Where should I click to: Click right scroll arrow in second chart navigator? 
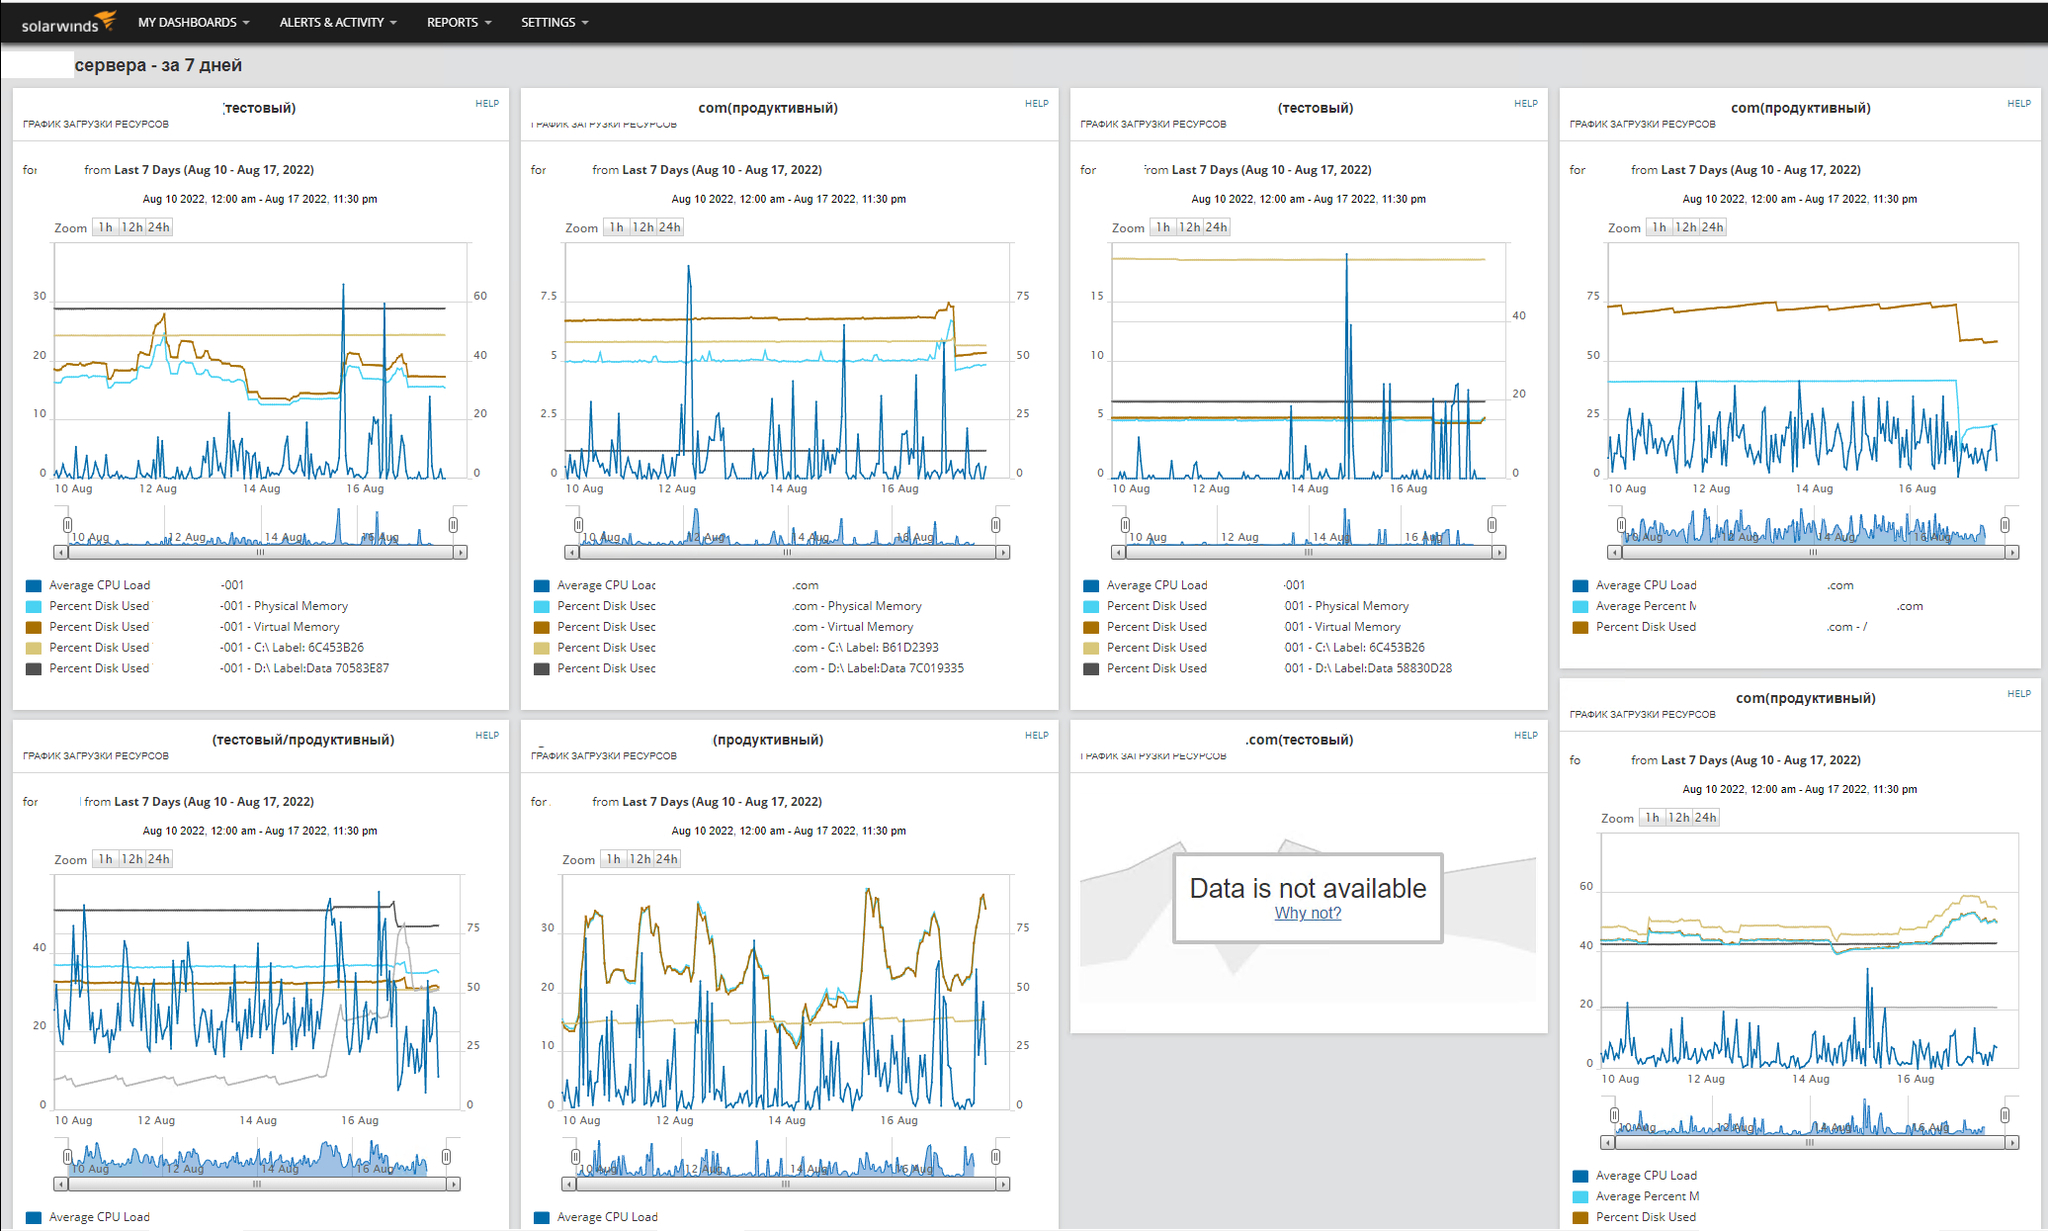click(x=1003, y=552)
